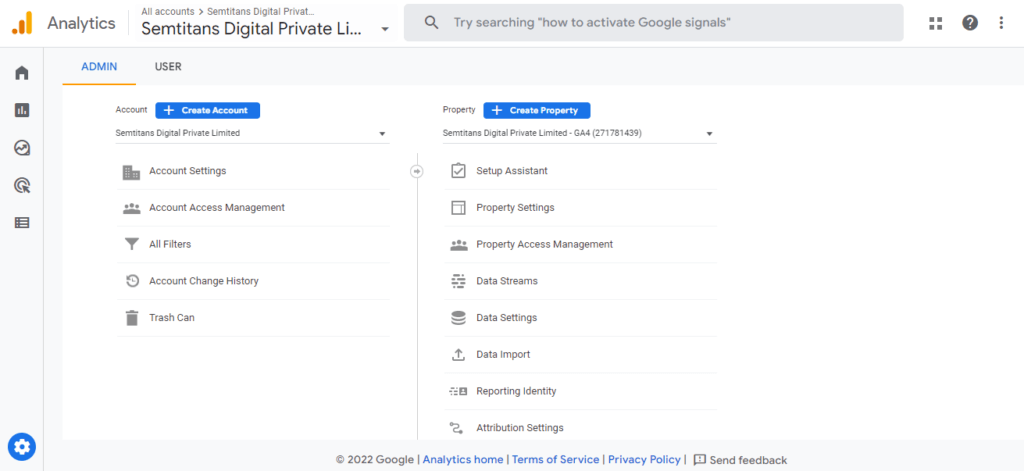Click the Create Account button
The height and width of the screenshot is (471, 1024).
(208, 110)
